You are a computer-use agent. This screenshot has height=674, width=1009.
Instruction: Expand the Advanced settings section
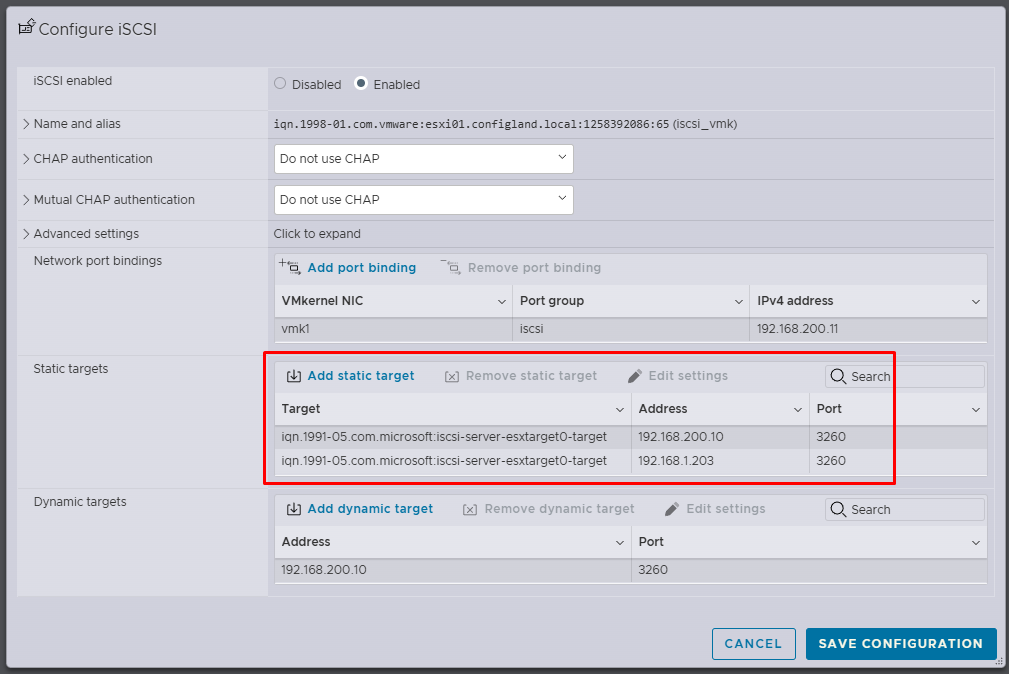26,234
